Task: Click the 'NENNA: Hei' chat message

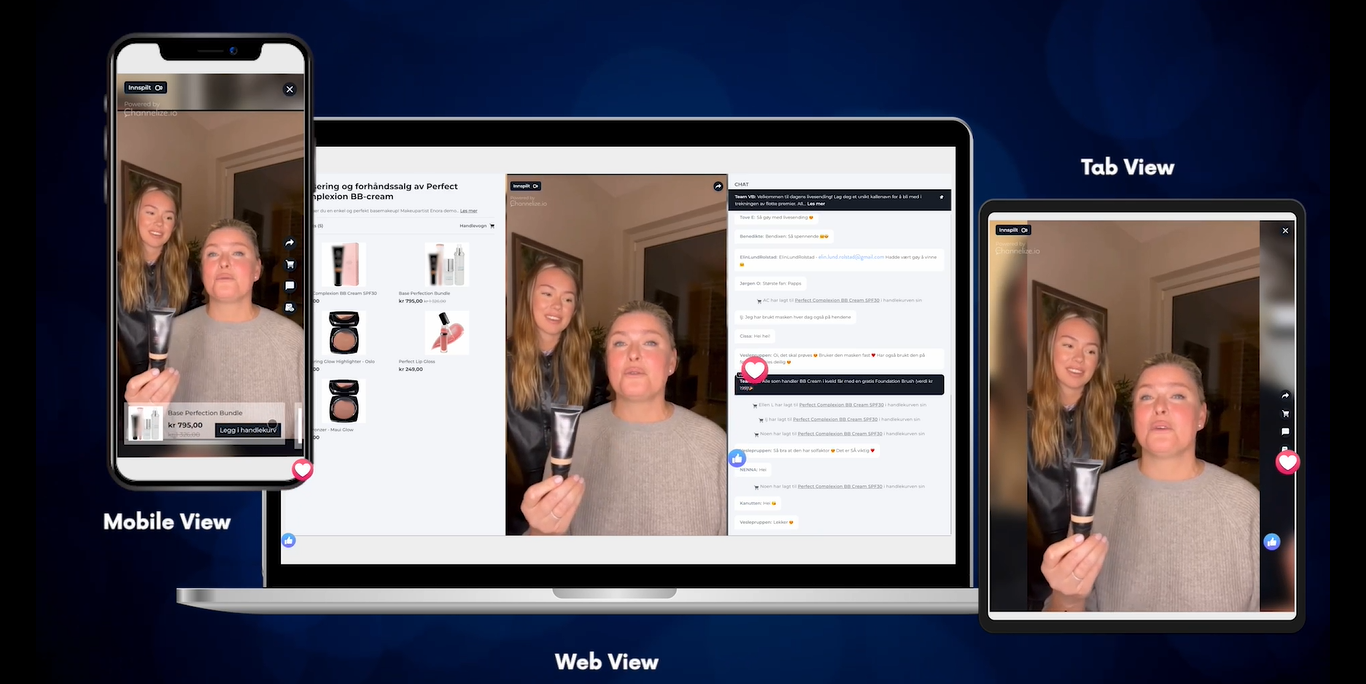Action: click(753, 468)
